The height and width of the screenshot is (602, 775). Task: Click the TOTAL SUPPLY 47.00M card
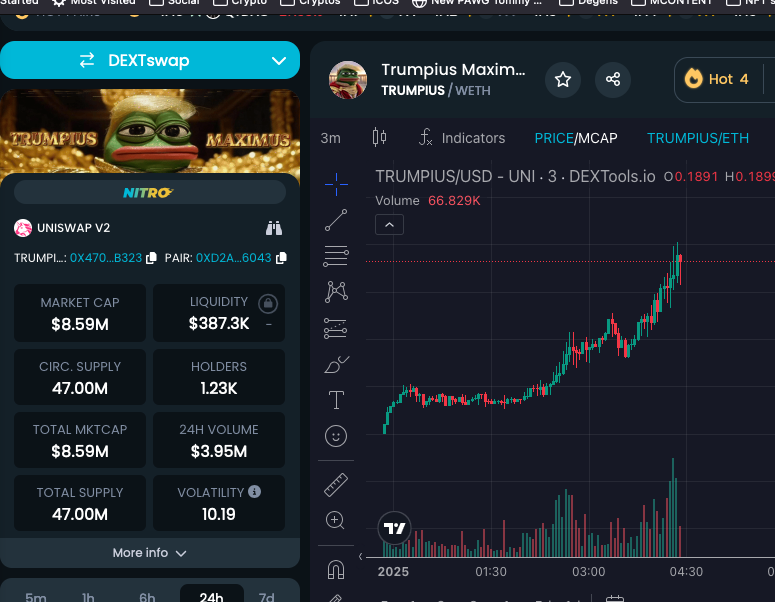[x=80, y=503]
